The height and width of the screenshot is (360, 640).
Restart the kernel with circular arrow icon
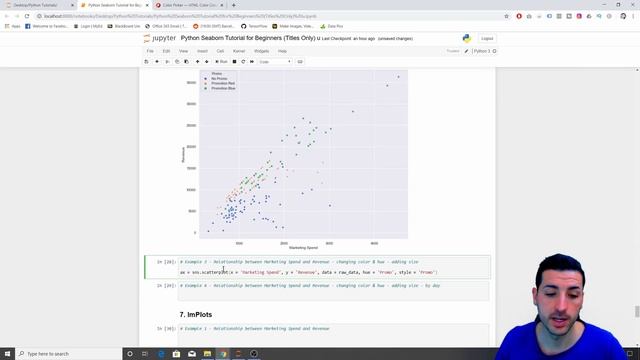(x=243, y=62)
